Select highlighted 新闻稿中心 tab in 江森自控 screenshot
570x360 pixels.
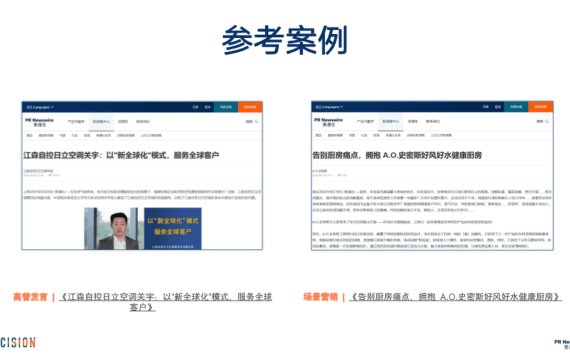pos(101,122)
